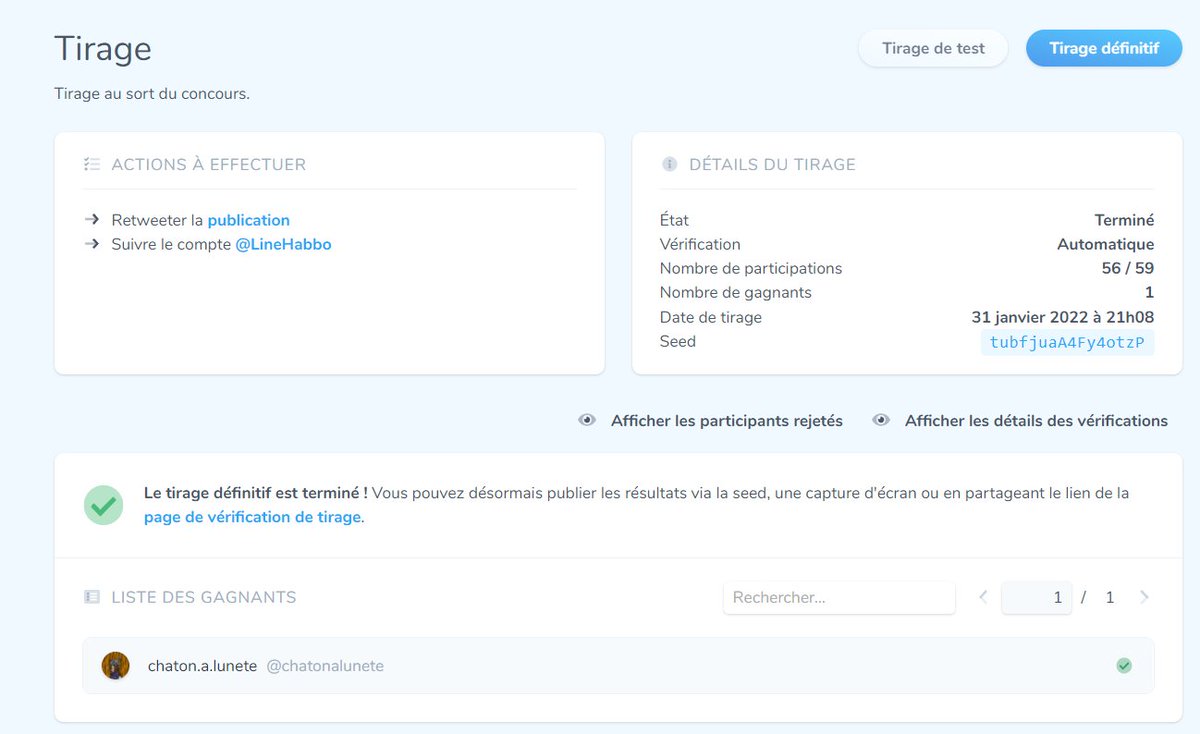Click the Actions à effectuer checklist icon
1200x734 pixels.
92,164
